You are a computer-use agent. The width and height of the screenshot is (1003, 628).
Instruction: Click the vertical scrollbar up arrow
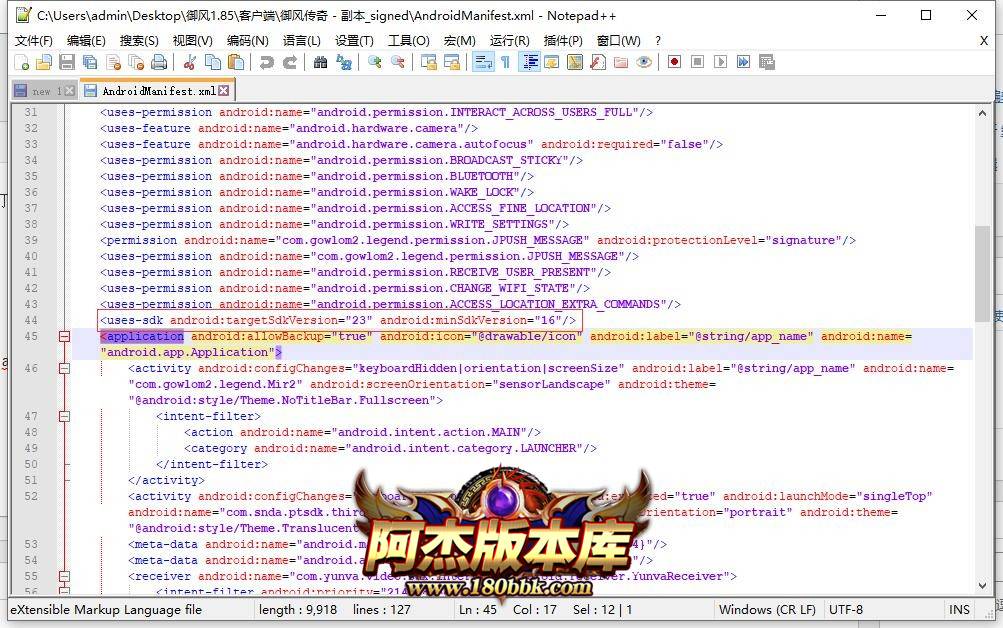[x=982, y=113]
